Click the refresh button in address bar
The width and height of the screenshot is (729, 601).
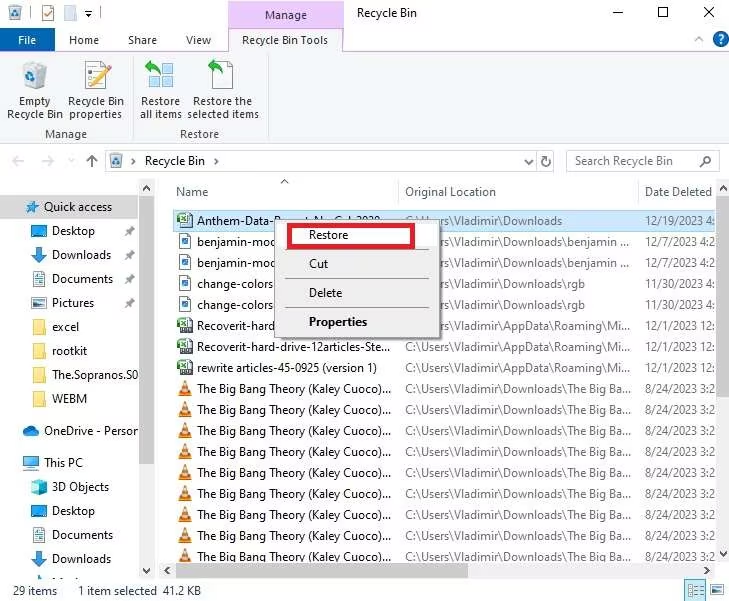[546, 161]
